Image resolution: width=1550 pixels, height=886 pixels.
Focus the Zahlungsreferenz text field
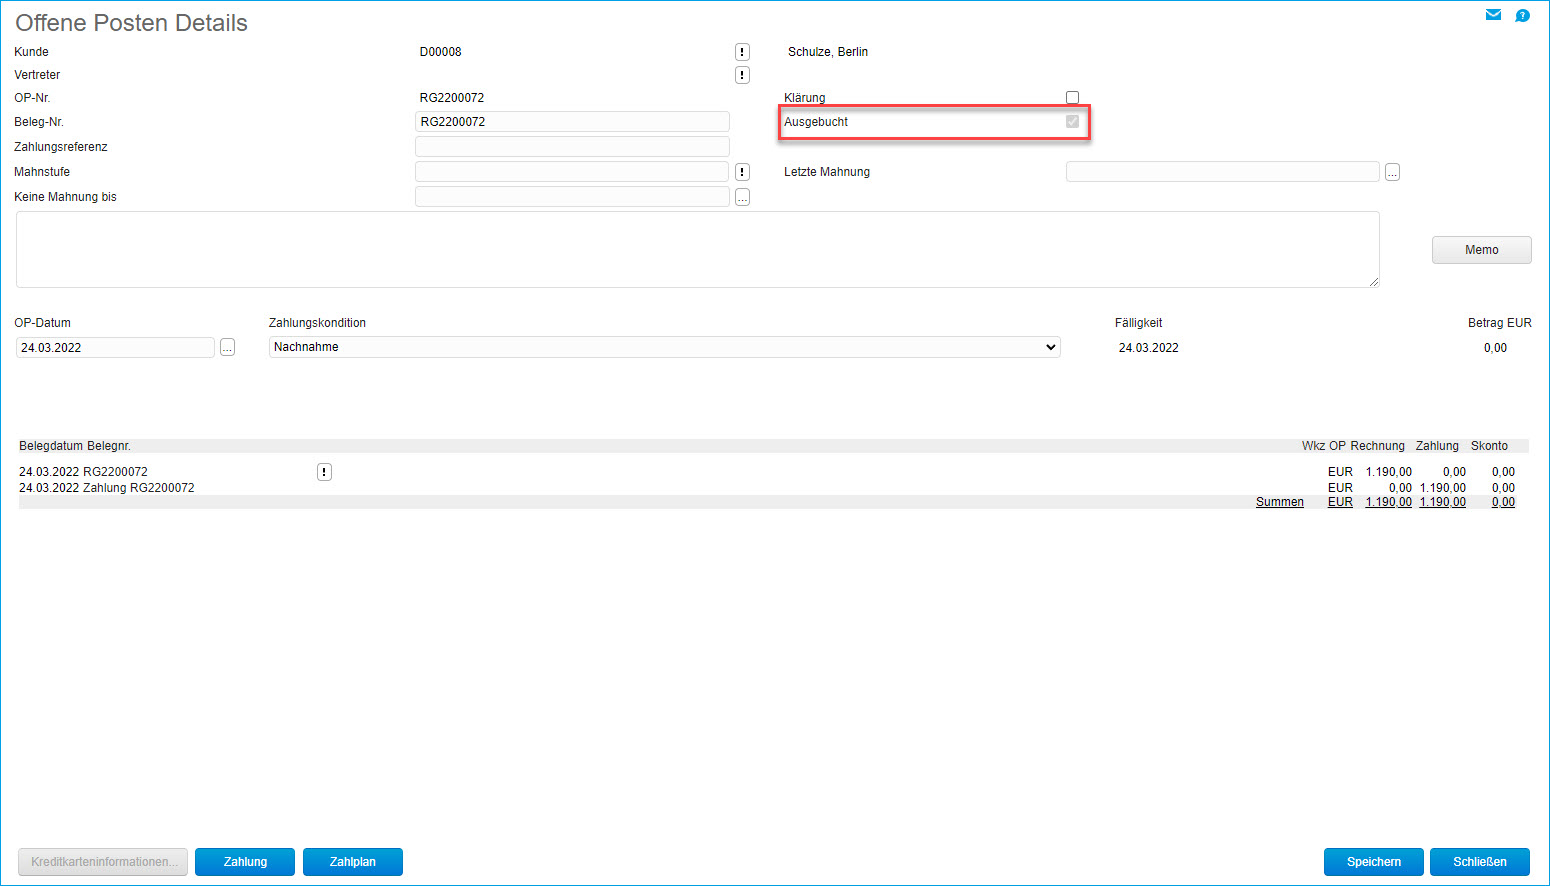(572, 147)
